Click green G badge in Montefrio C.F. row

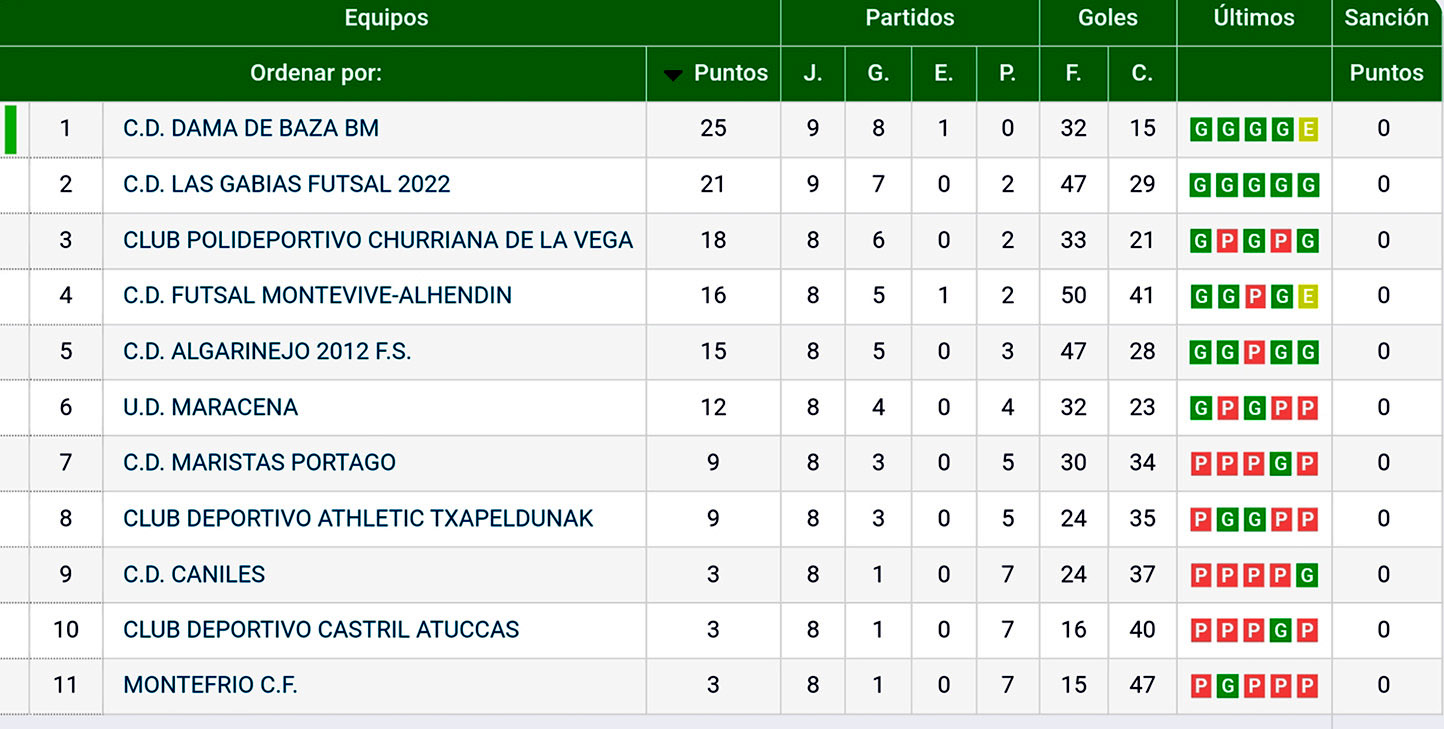(x=1228, y=686)
